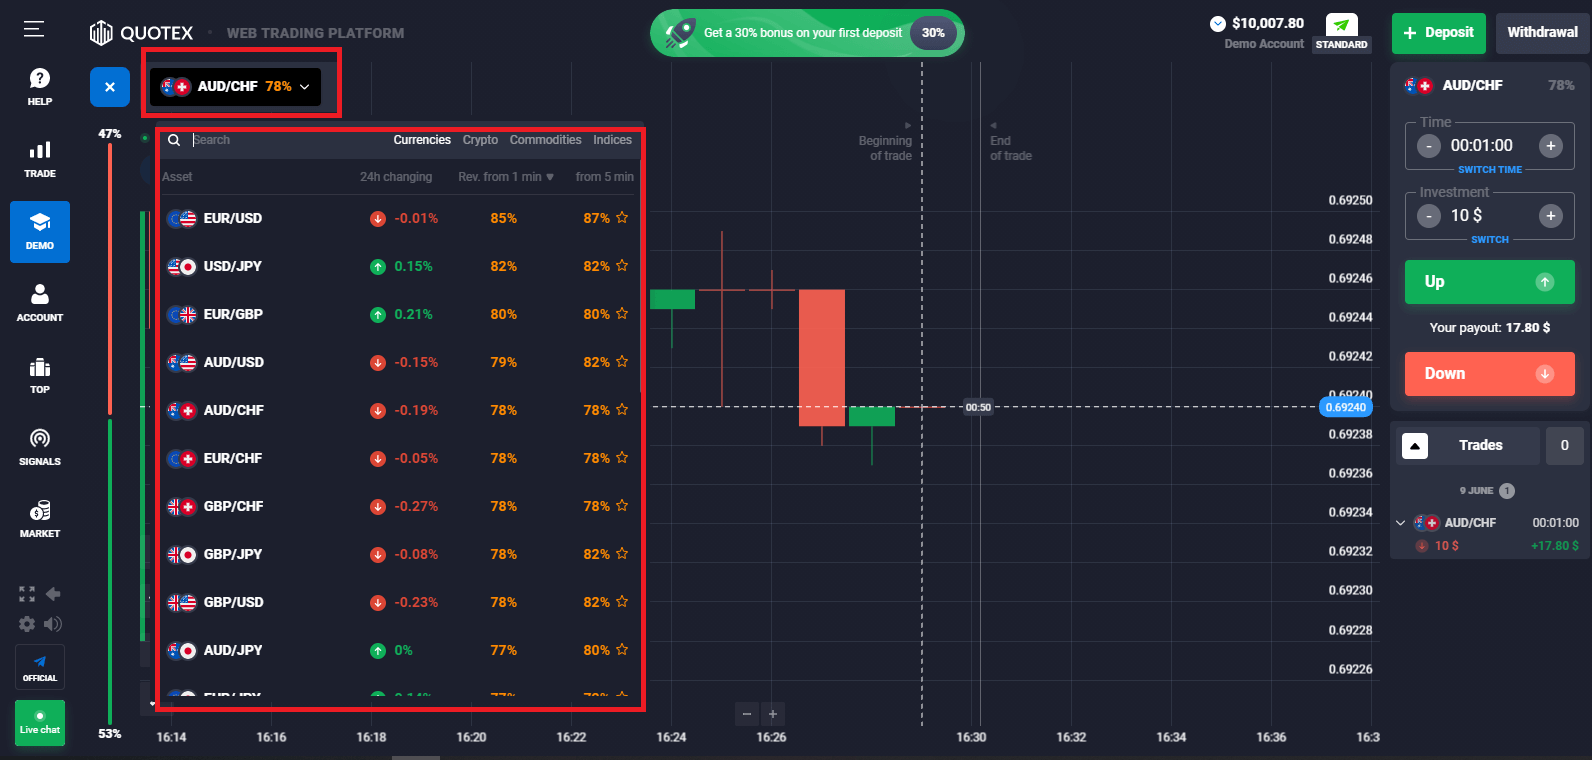Viewport: 1592px width, 760px height.
Task: Increase investment with plus button
Action: click(1551, 216)
